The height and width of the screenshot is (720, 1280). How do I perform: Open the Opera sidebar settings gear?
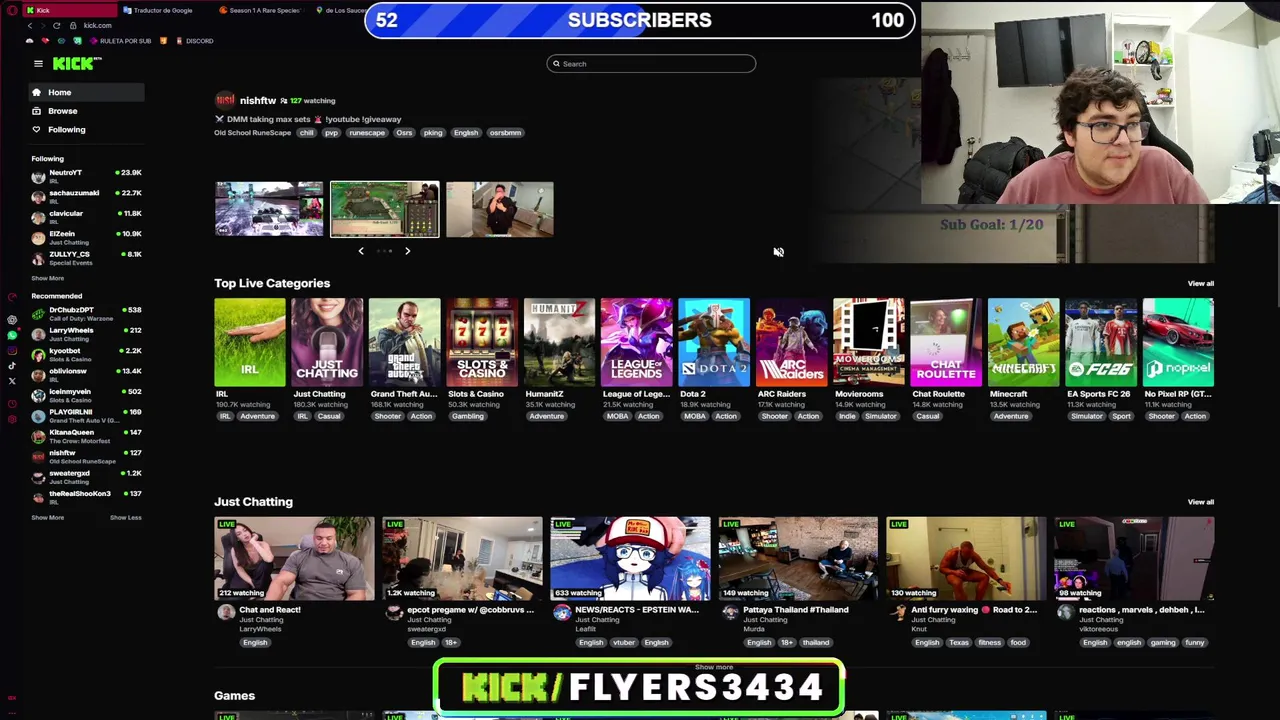[x=12, y=419]
